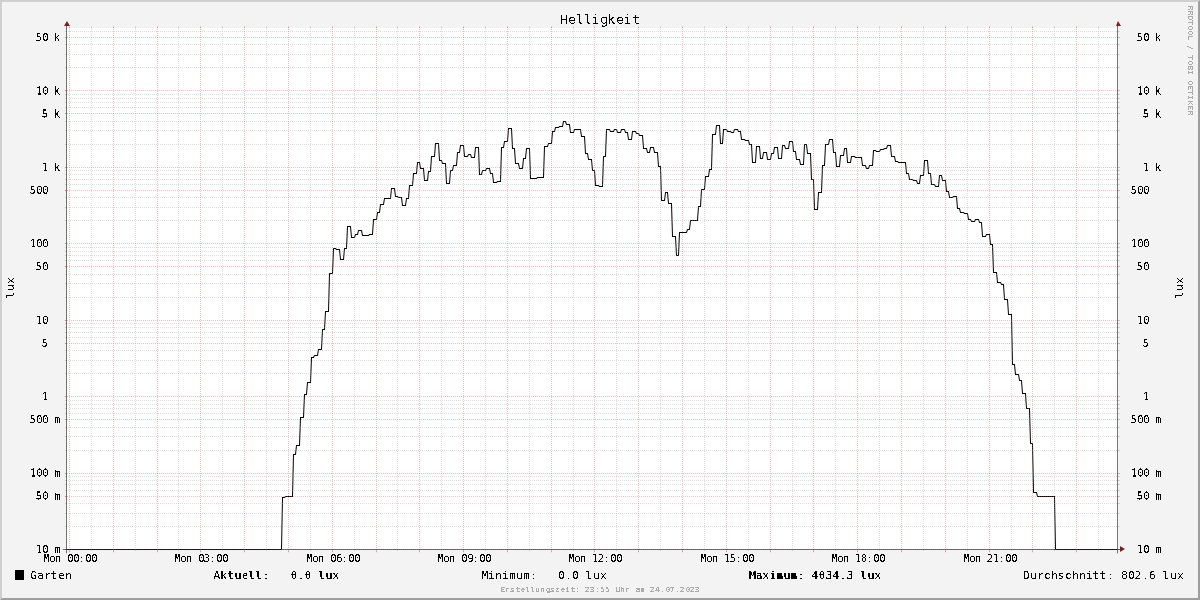Click '1 k' on the left axis
This screenshot has width=1200, height=600.
point(51,167)
